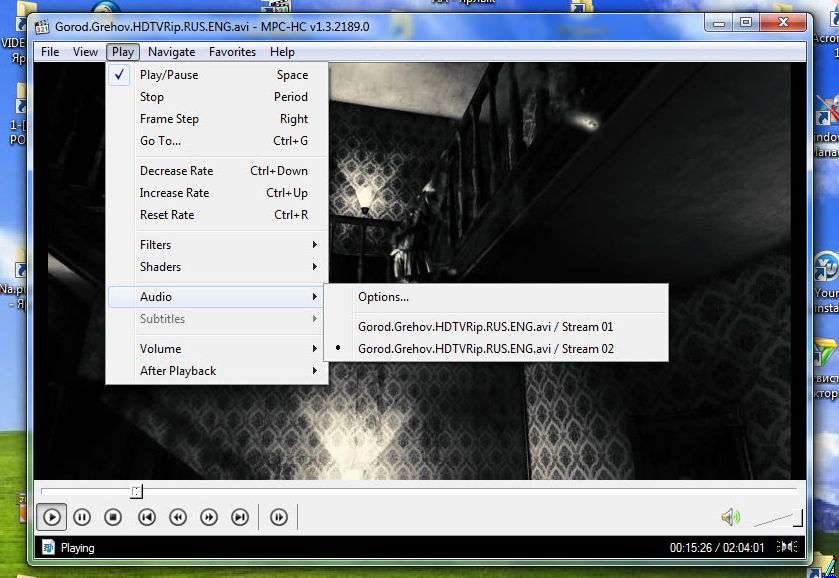Open the Navigate menu
The height and width of the screenshot is (578, 839).
pos(171,52)
